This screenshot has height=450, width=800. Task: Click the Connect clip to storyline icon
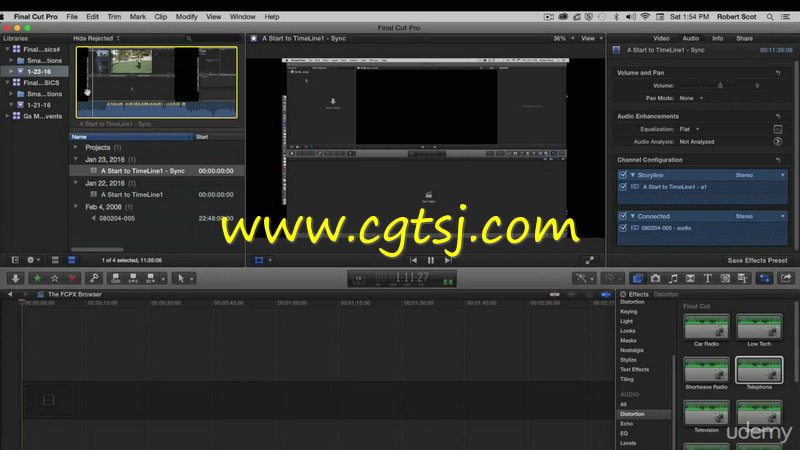[116, 279]
